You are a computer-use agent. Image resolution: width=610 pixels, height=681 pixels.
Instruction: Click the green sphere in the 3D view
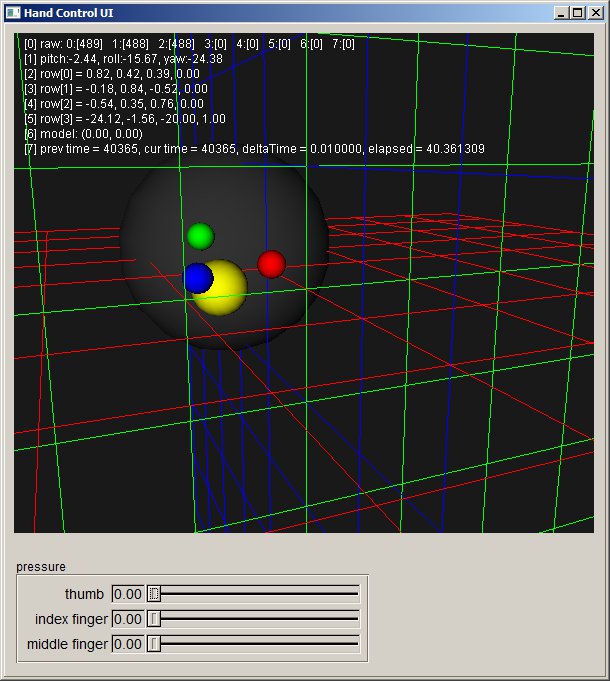pos(200,236)
